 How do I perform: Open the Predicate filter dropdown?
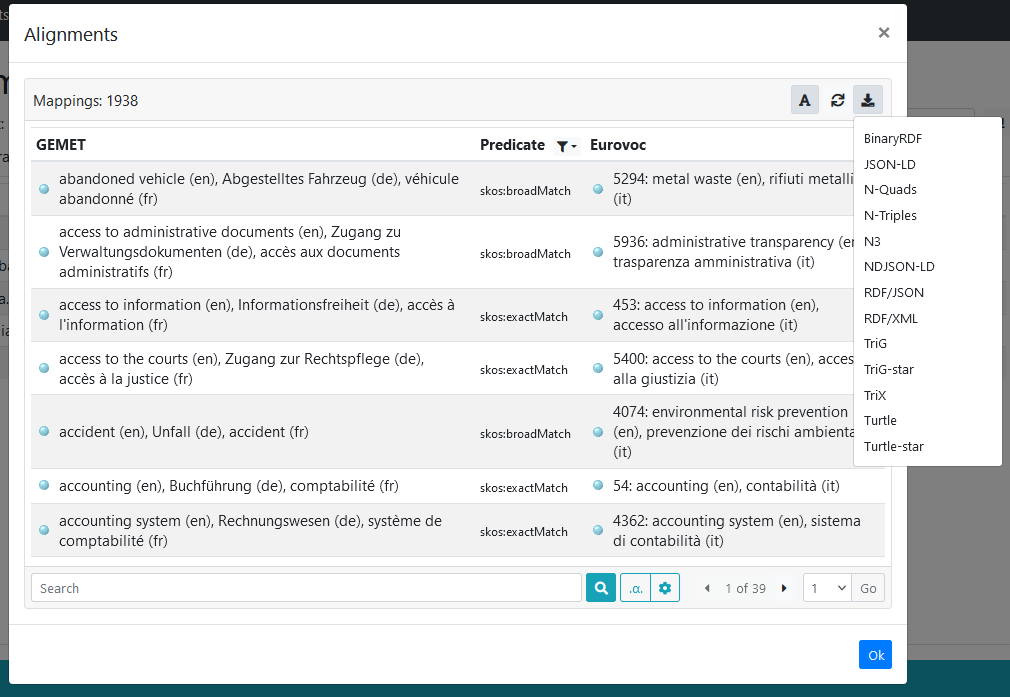[x=566, y=146]
